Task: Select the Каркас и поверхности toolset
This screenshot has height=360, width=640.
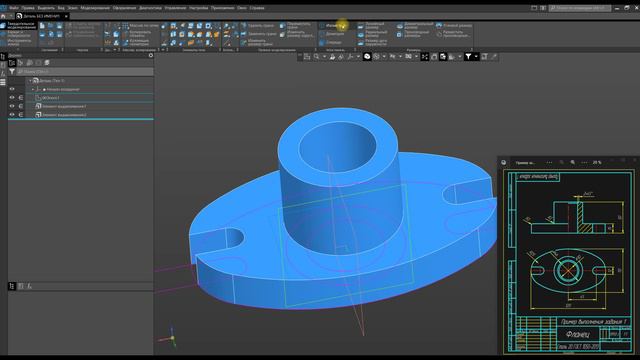Action: point(16,33)
